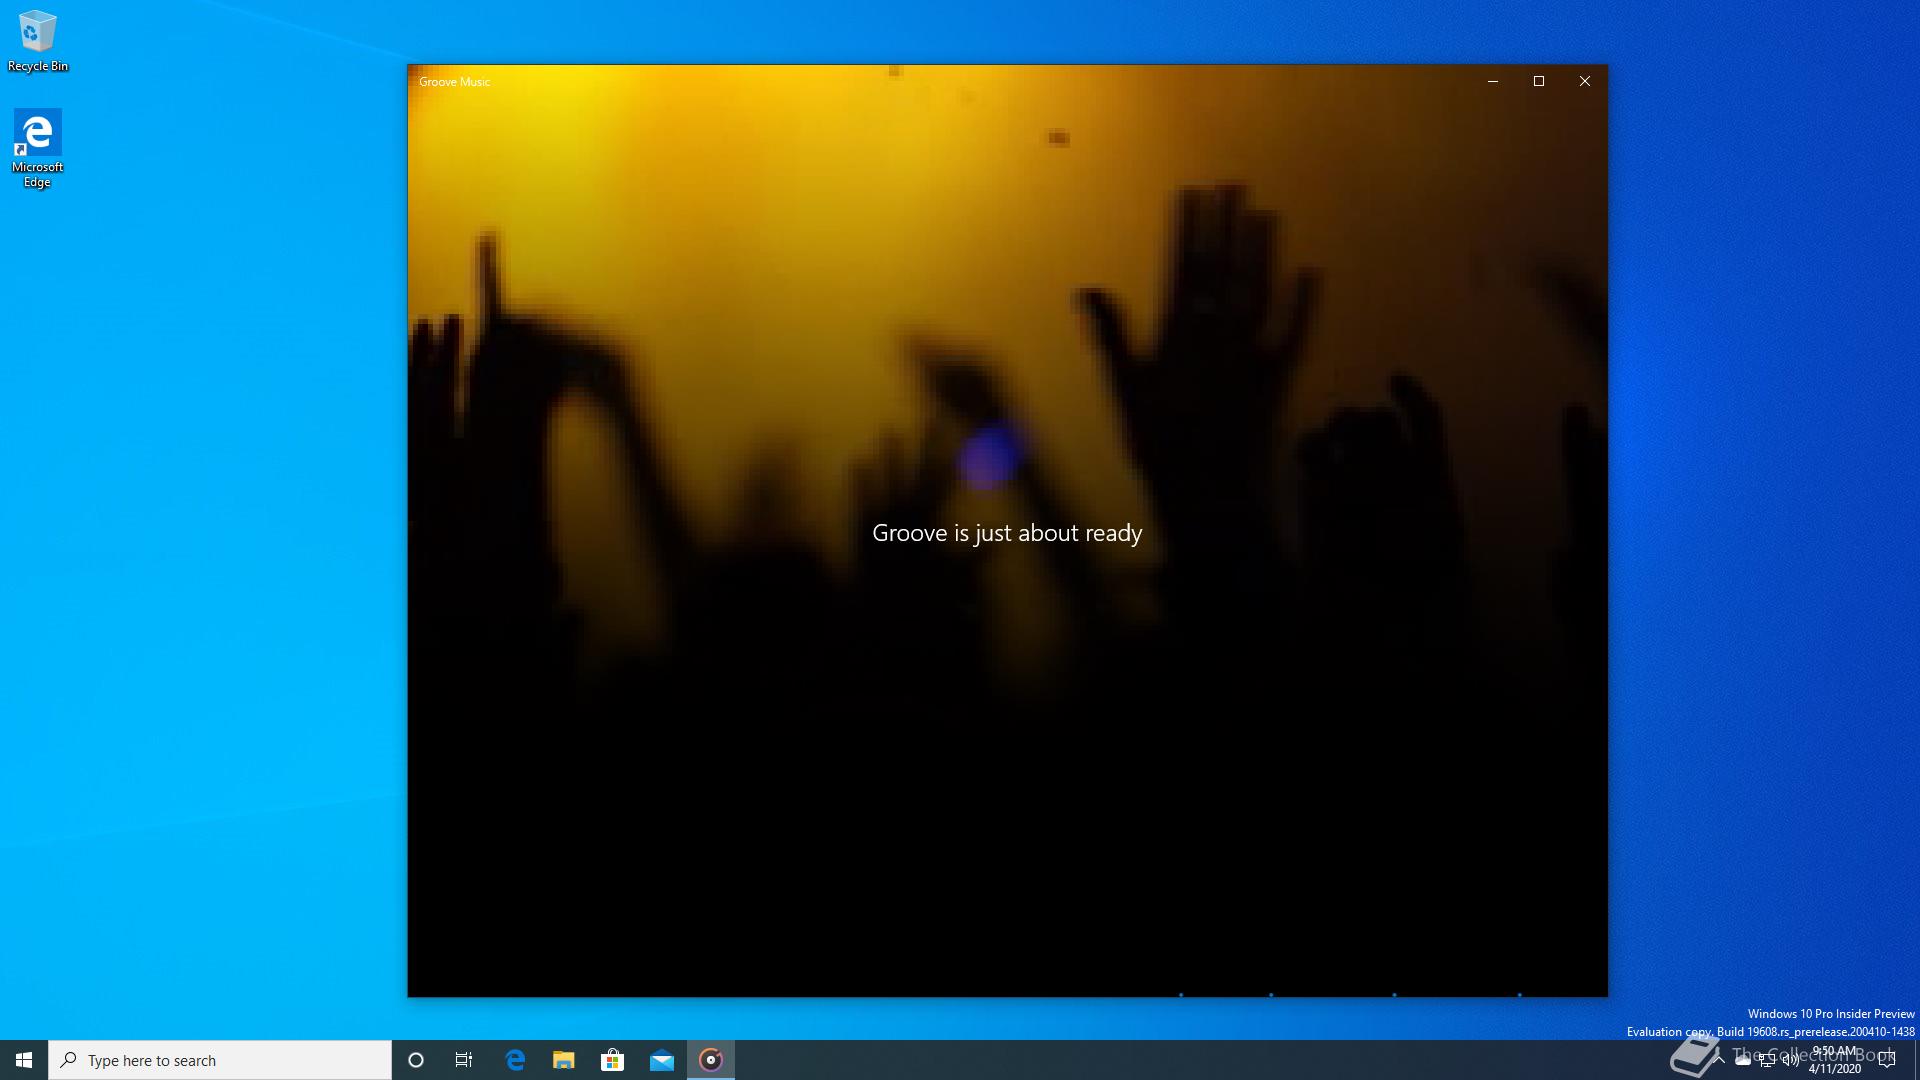Screen dimensions: 1920x1080
Task: Show hidden system tray icons
Action: [1719, 1060]
